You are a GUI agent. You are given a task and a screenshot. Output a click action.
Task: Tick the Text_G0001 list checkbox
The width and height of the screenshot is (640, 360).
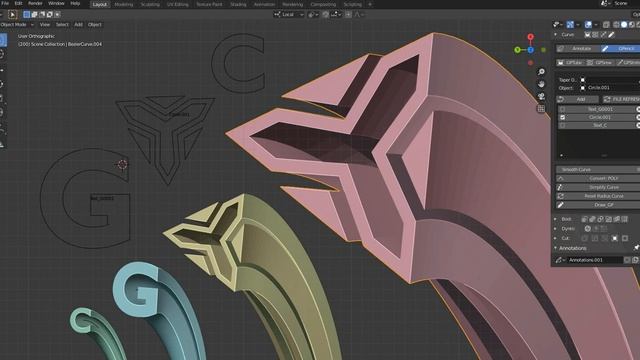point(563,109)
